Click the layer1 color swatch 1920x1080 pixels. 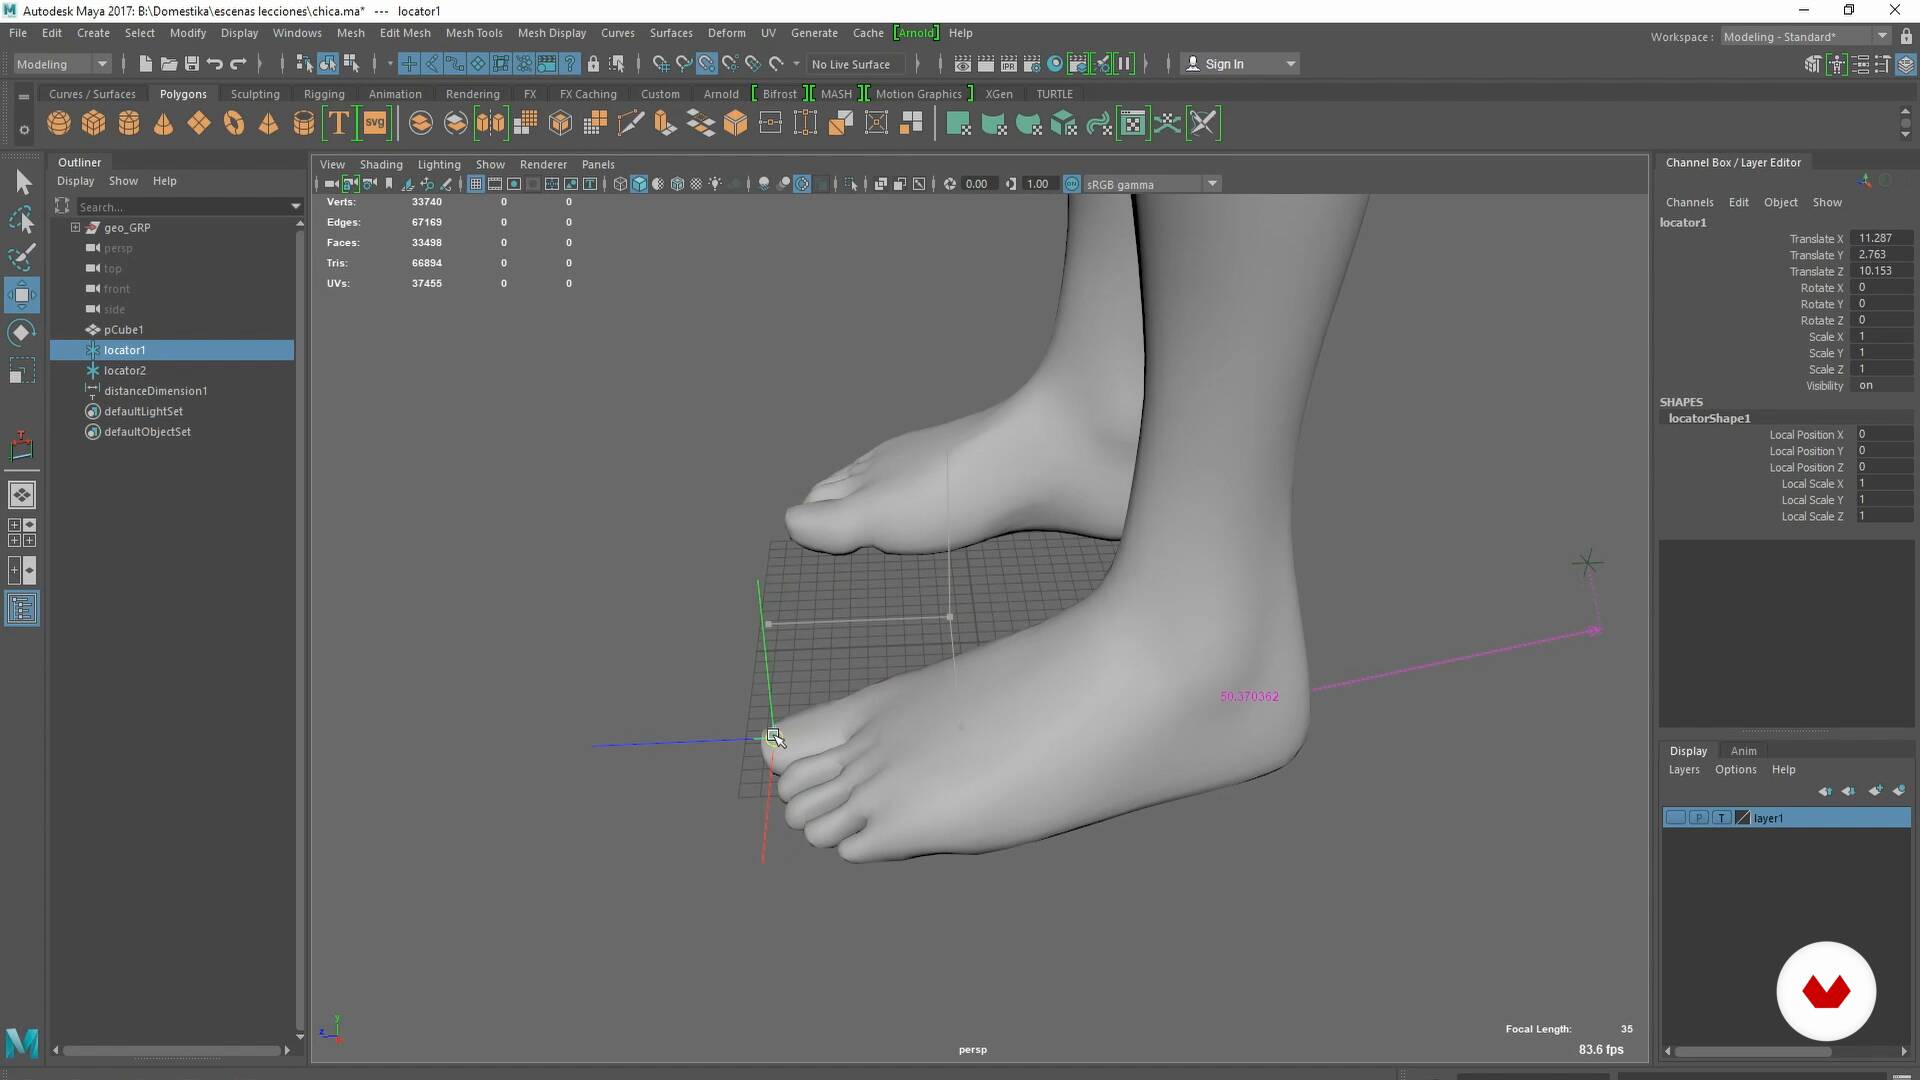pos(1743,818)
